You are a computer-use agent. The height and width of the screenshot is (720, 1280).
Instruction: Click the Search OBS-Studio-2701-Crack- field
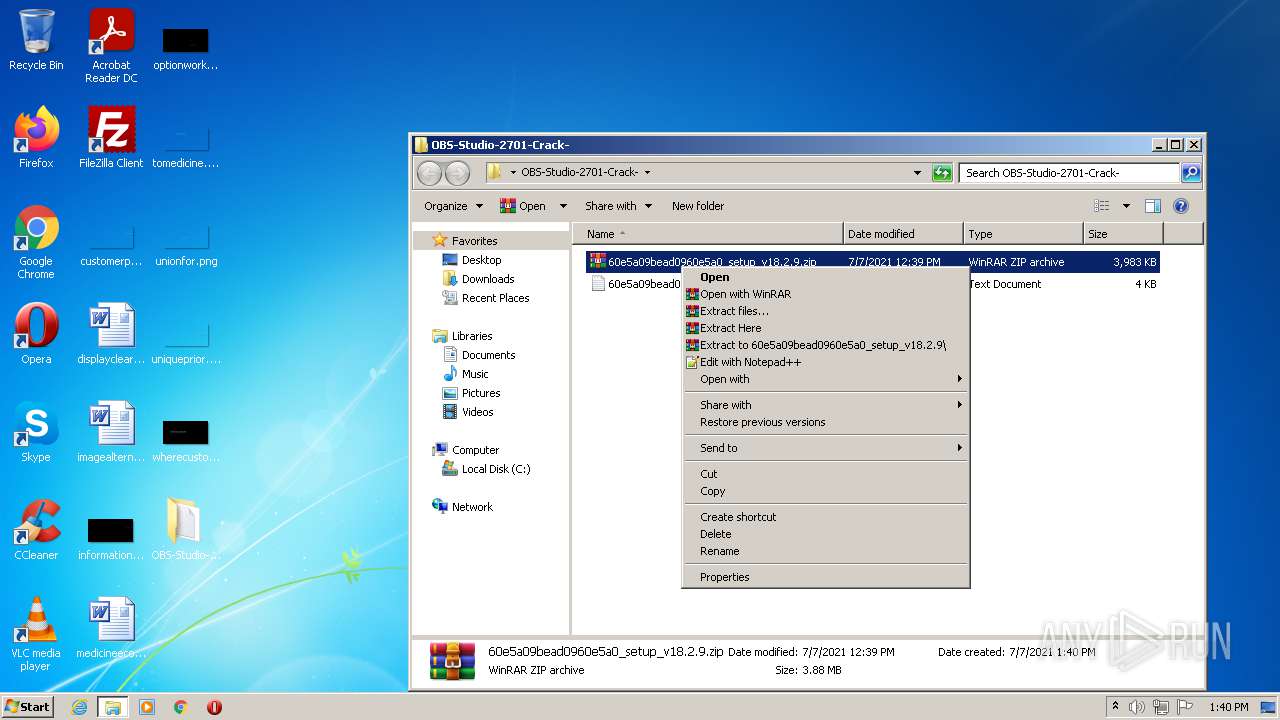(1069, 173)
